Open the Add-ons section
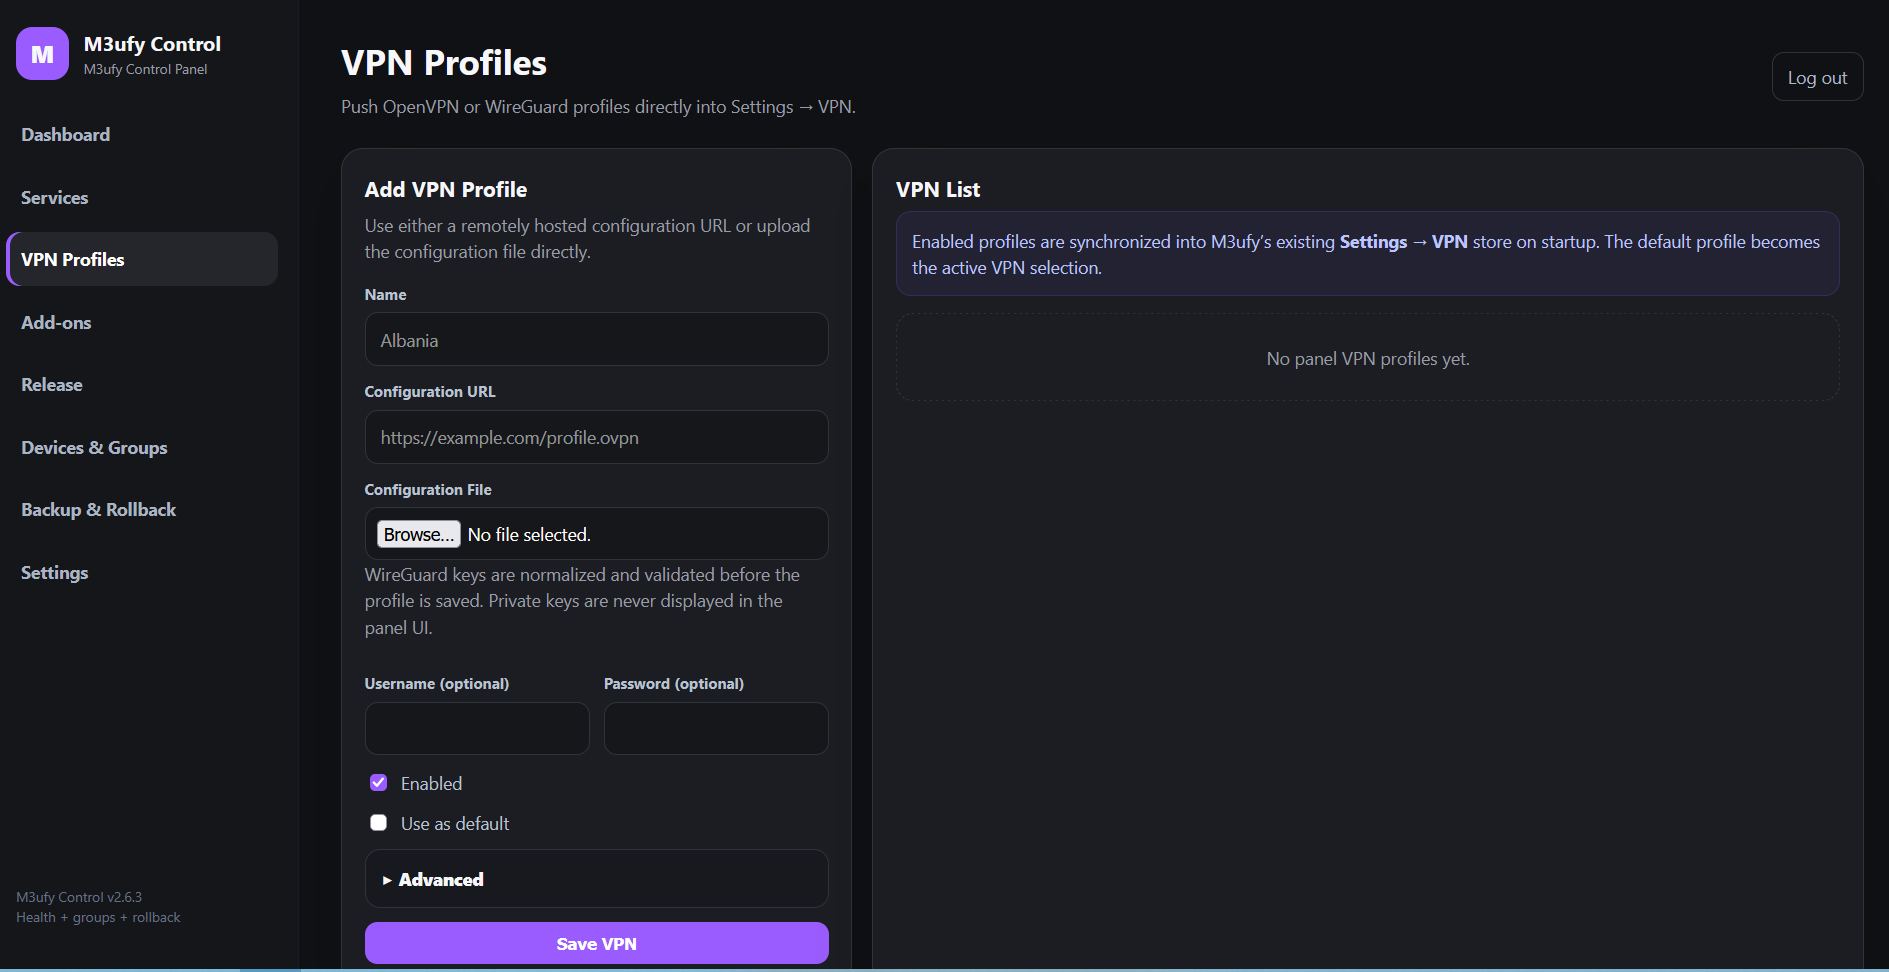 56,323
